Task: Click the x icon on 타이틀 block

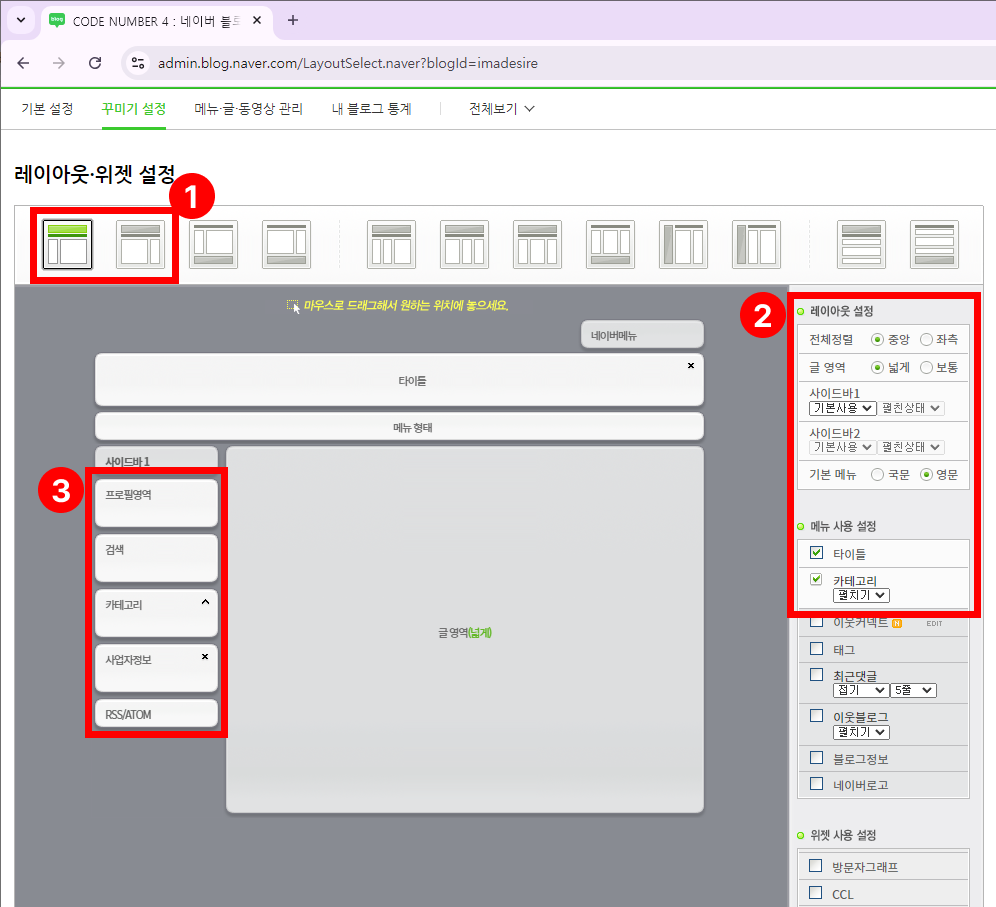Action: pos(690,366)
